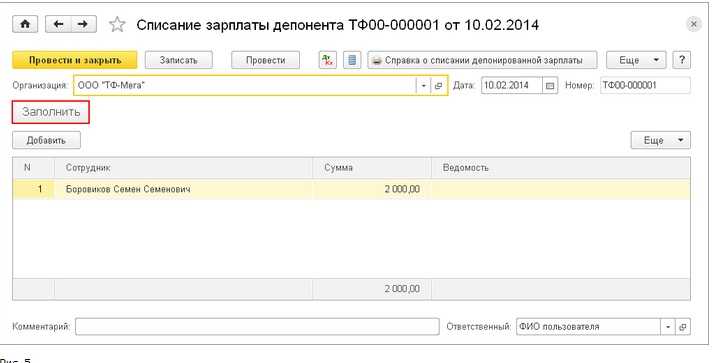Screen dimensions: 719x363
Task: Add document to favorites star
Action: coord(117,24)
